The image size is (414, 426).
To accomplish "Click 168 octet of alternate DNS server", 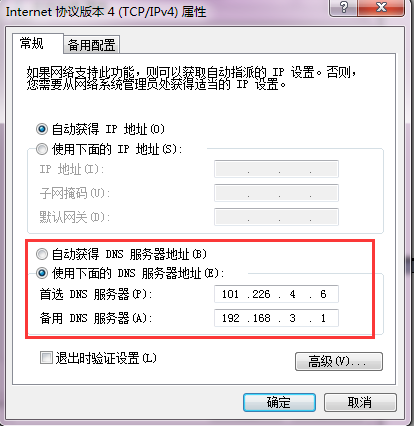I will (x=261, y=318).
